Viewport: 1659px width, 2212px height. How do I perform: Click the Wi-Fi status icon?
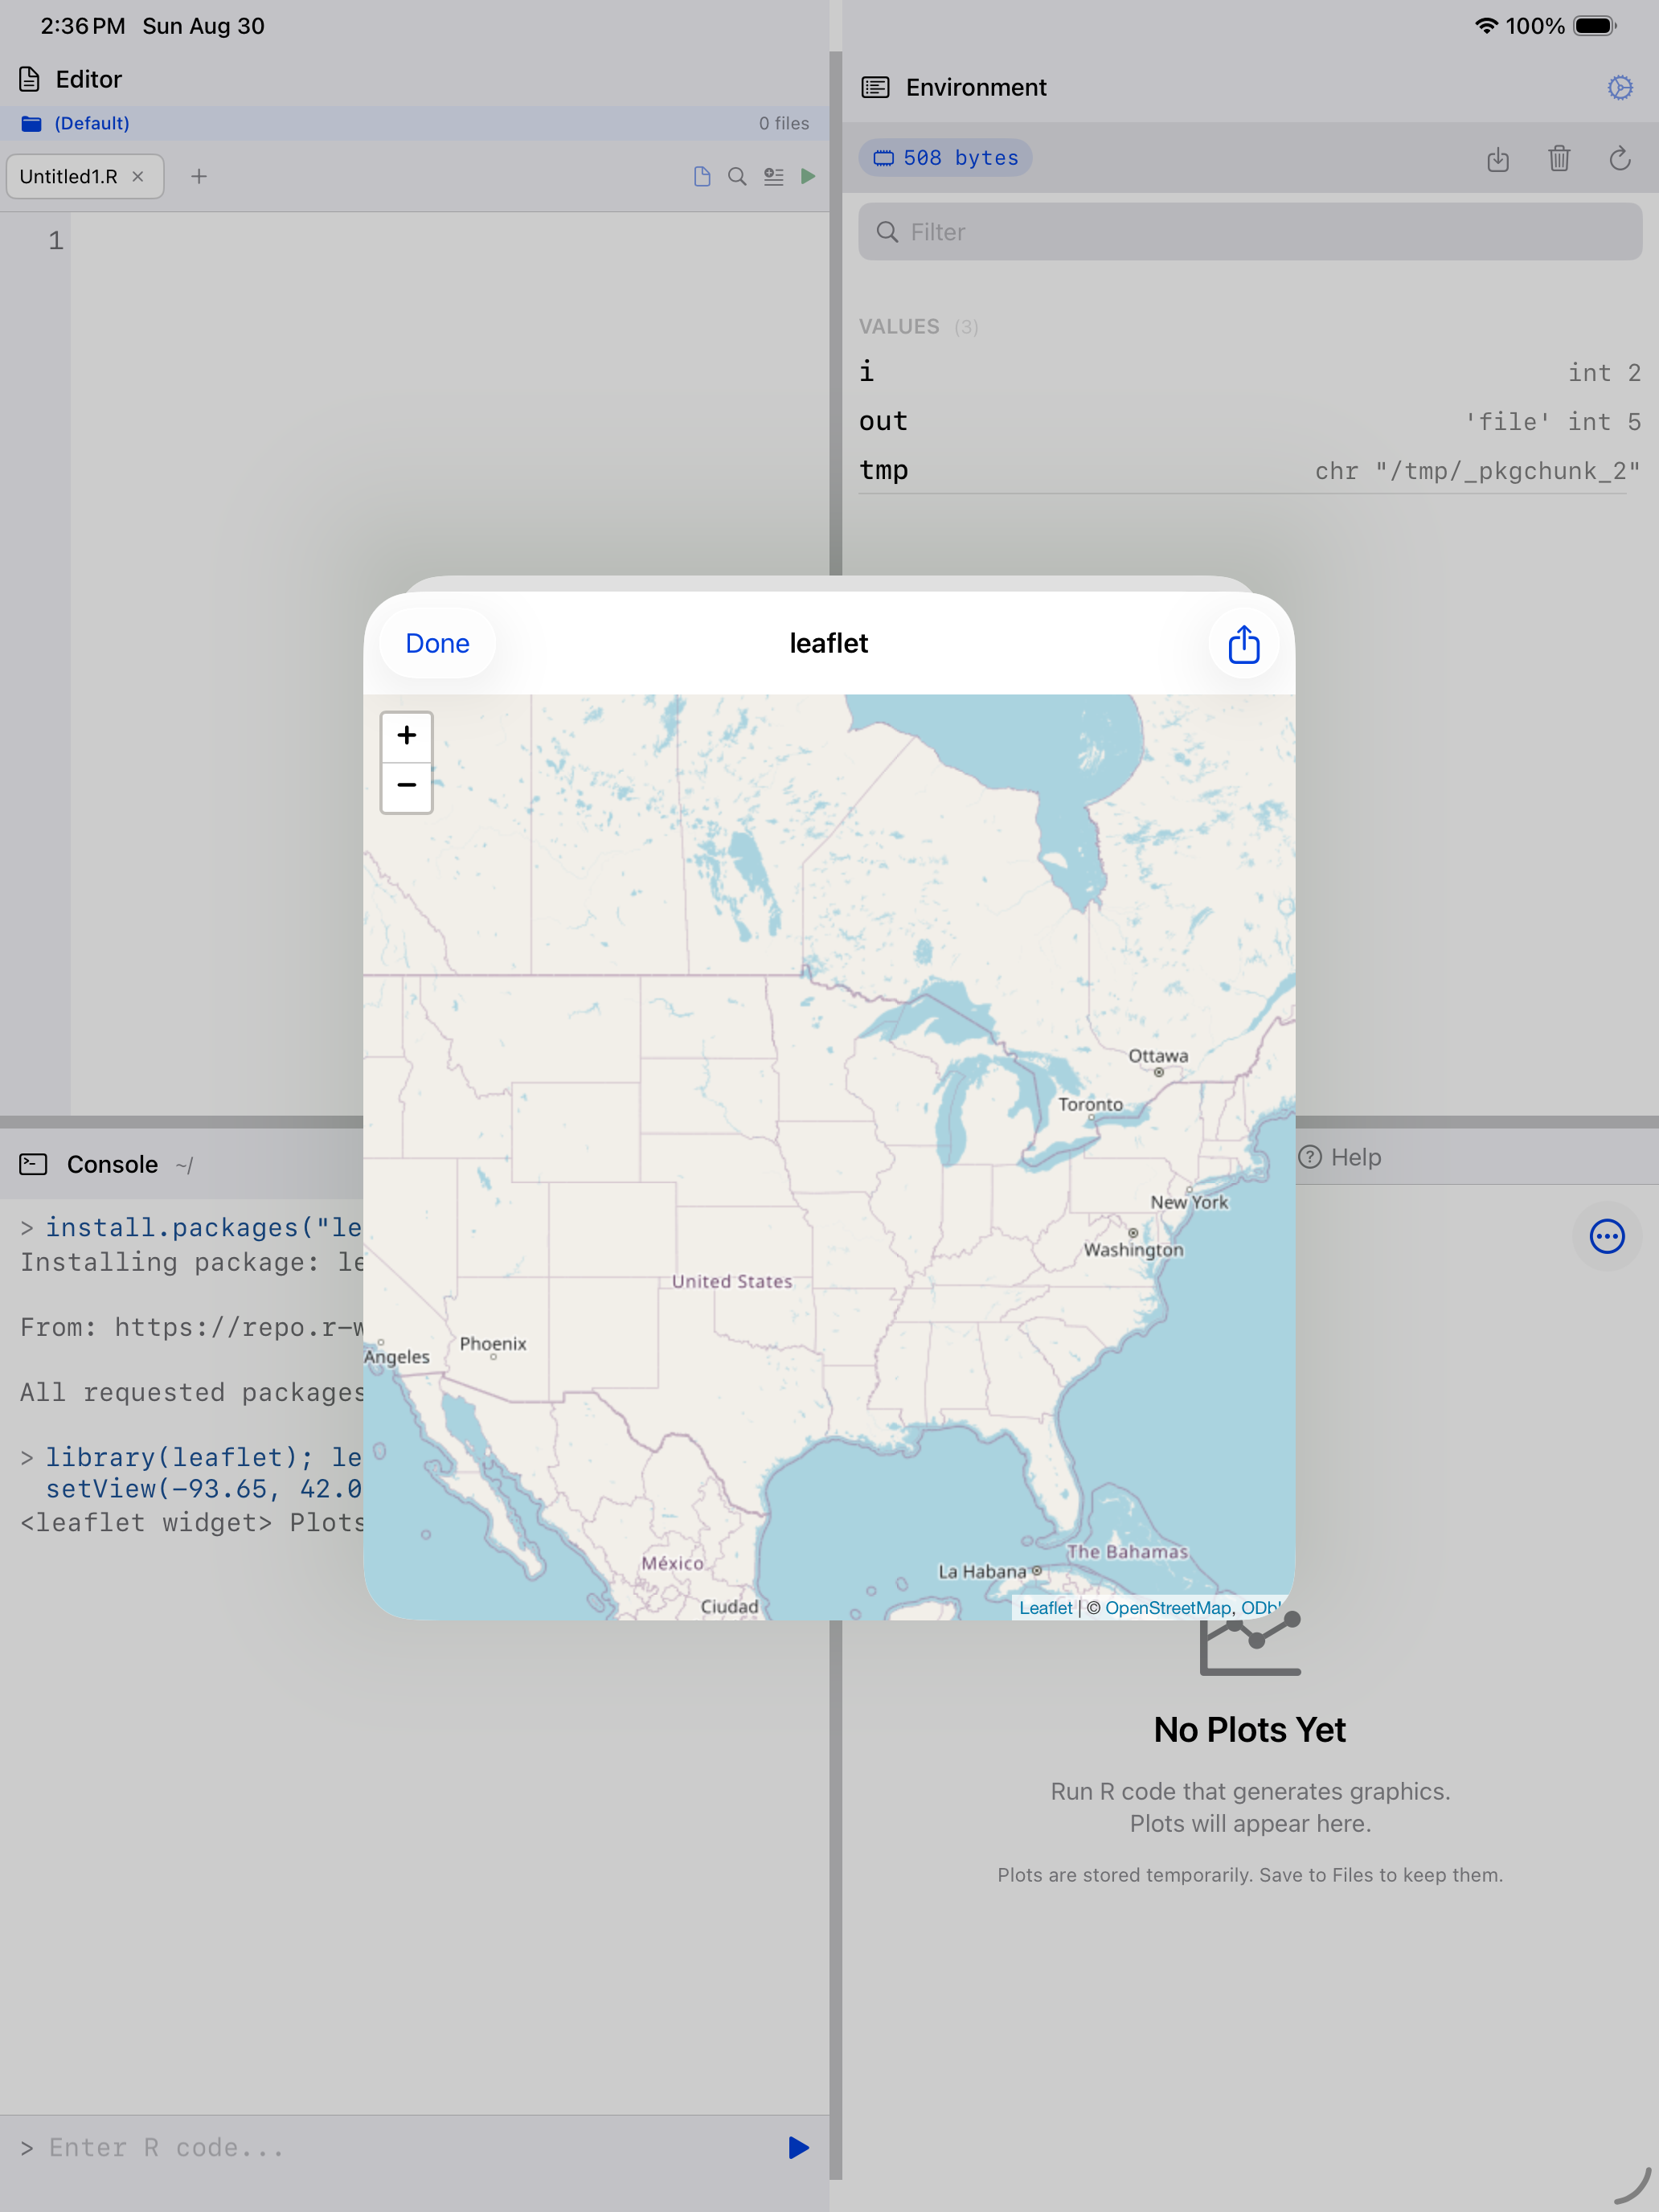(1486, 26)
